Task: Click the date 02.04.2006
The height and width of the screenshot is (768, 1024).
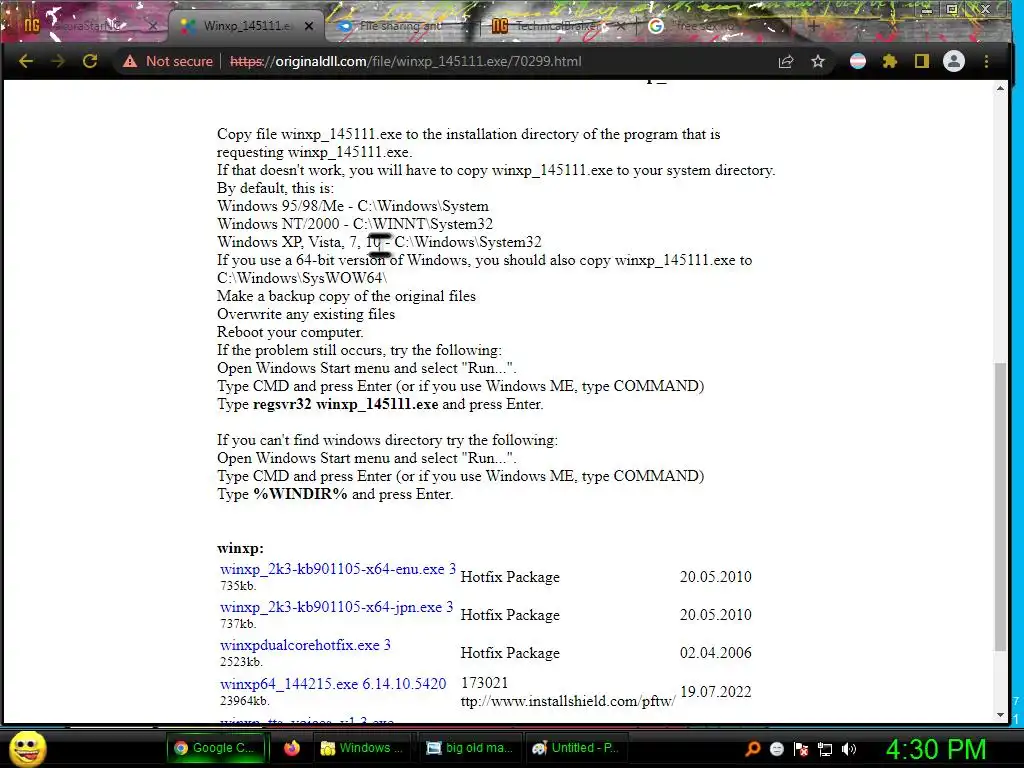Action: (716, 652)
